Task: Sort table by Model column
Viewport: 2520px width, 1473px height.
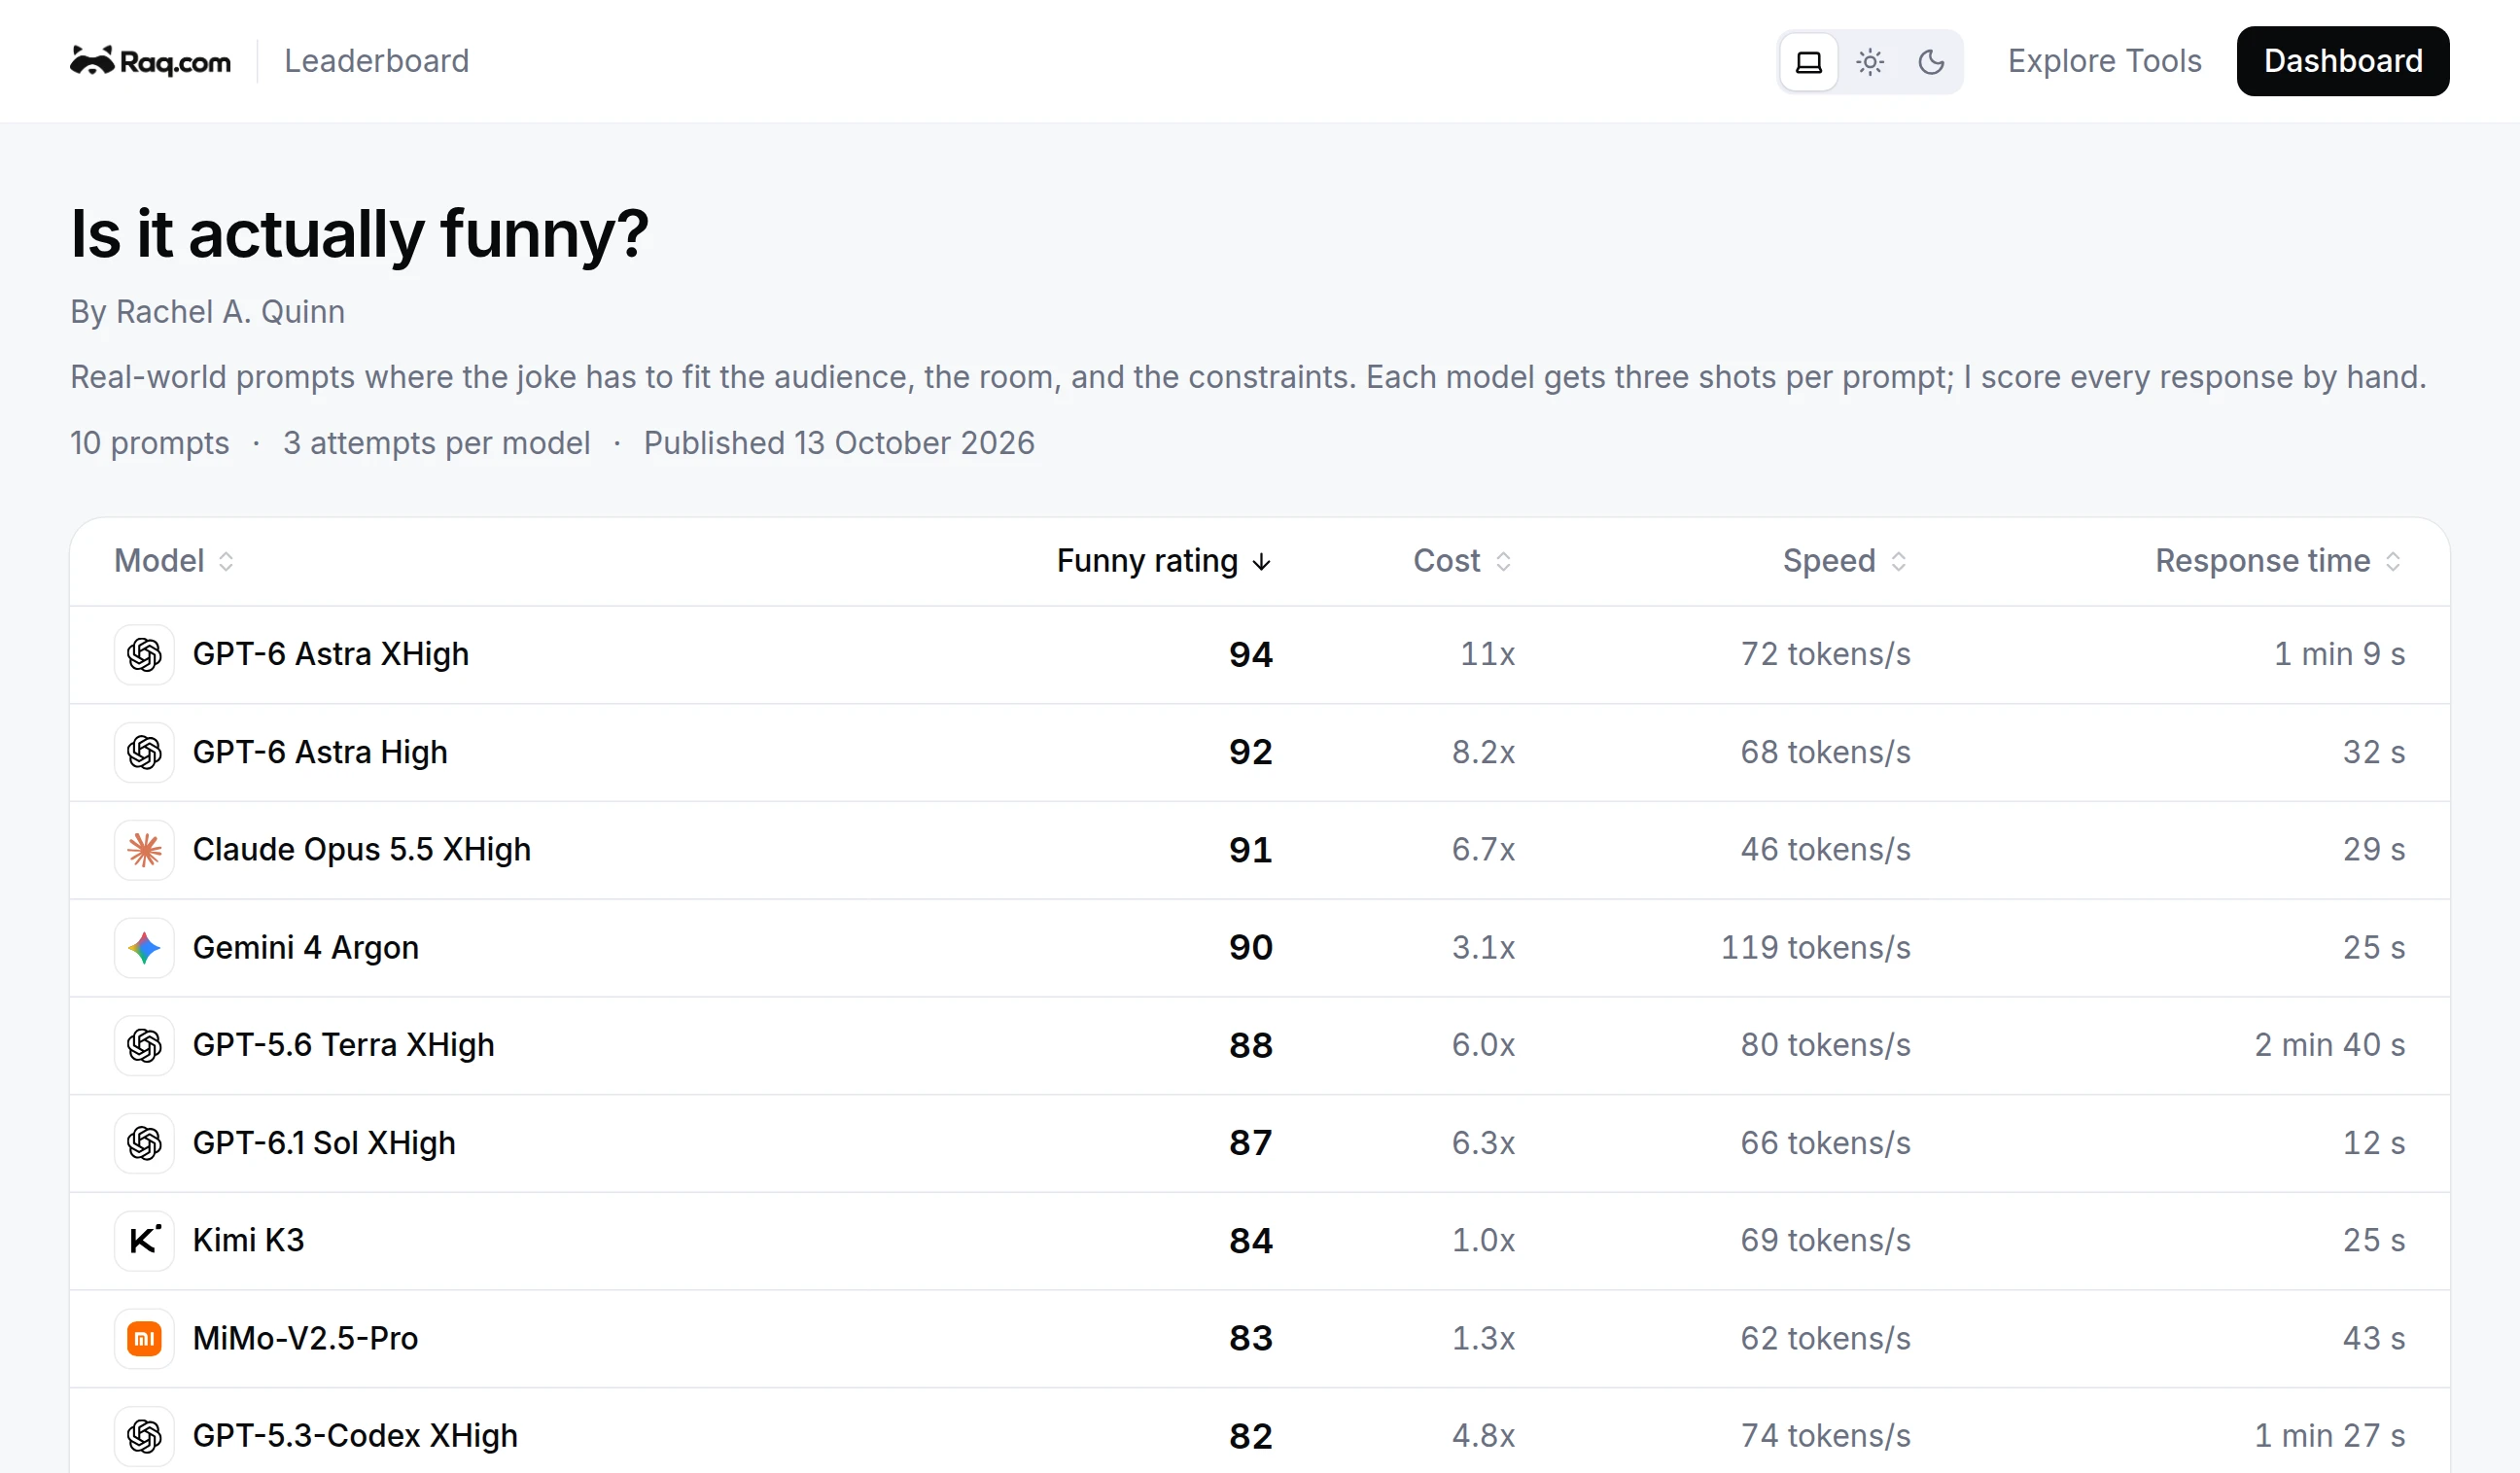Action: tap(174, 561)
